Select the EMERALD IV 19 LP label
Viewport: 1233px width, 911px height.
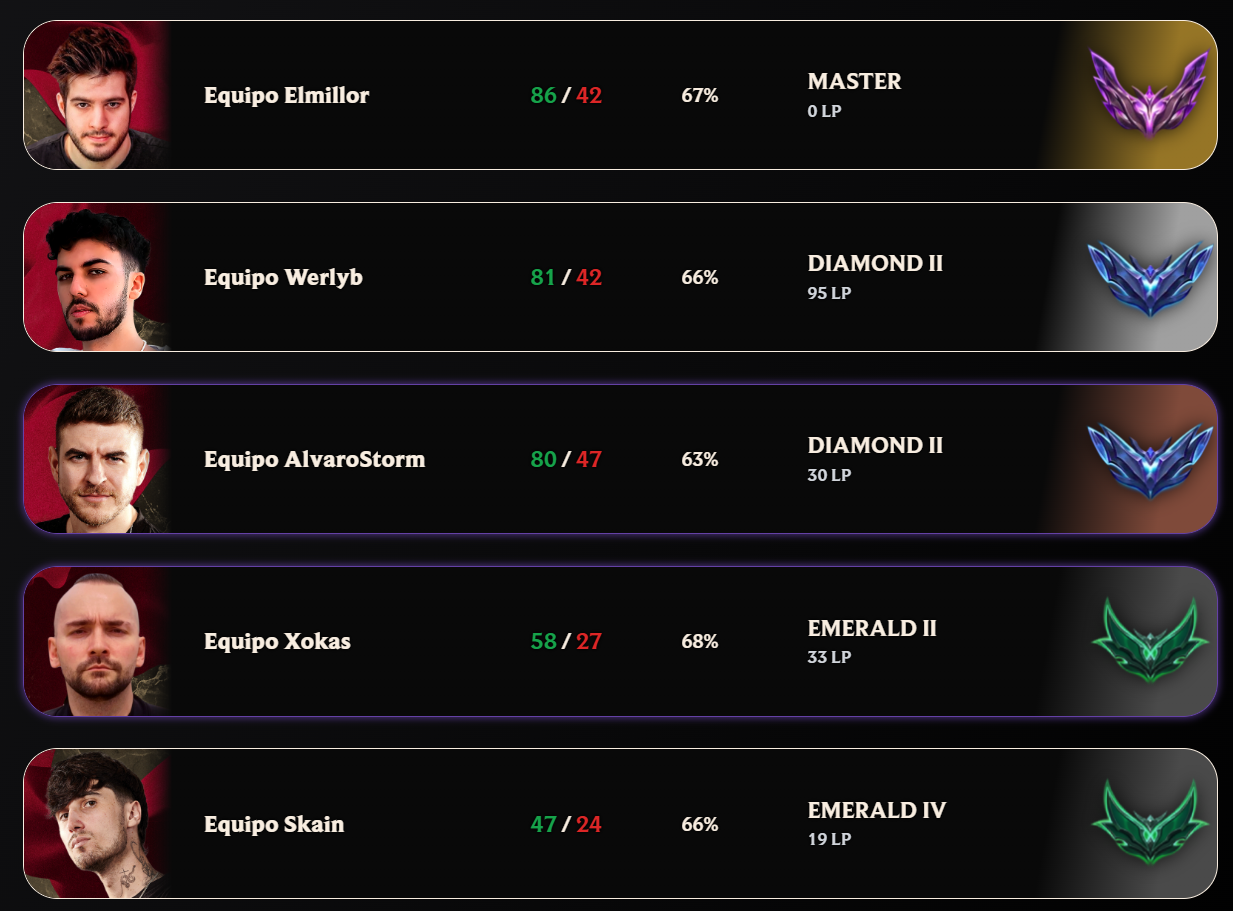876,822
